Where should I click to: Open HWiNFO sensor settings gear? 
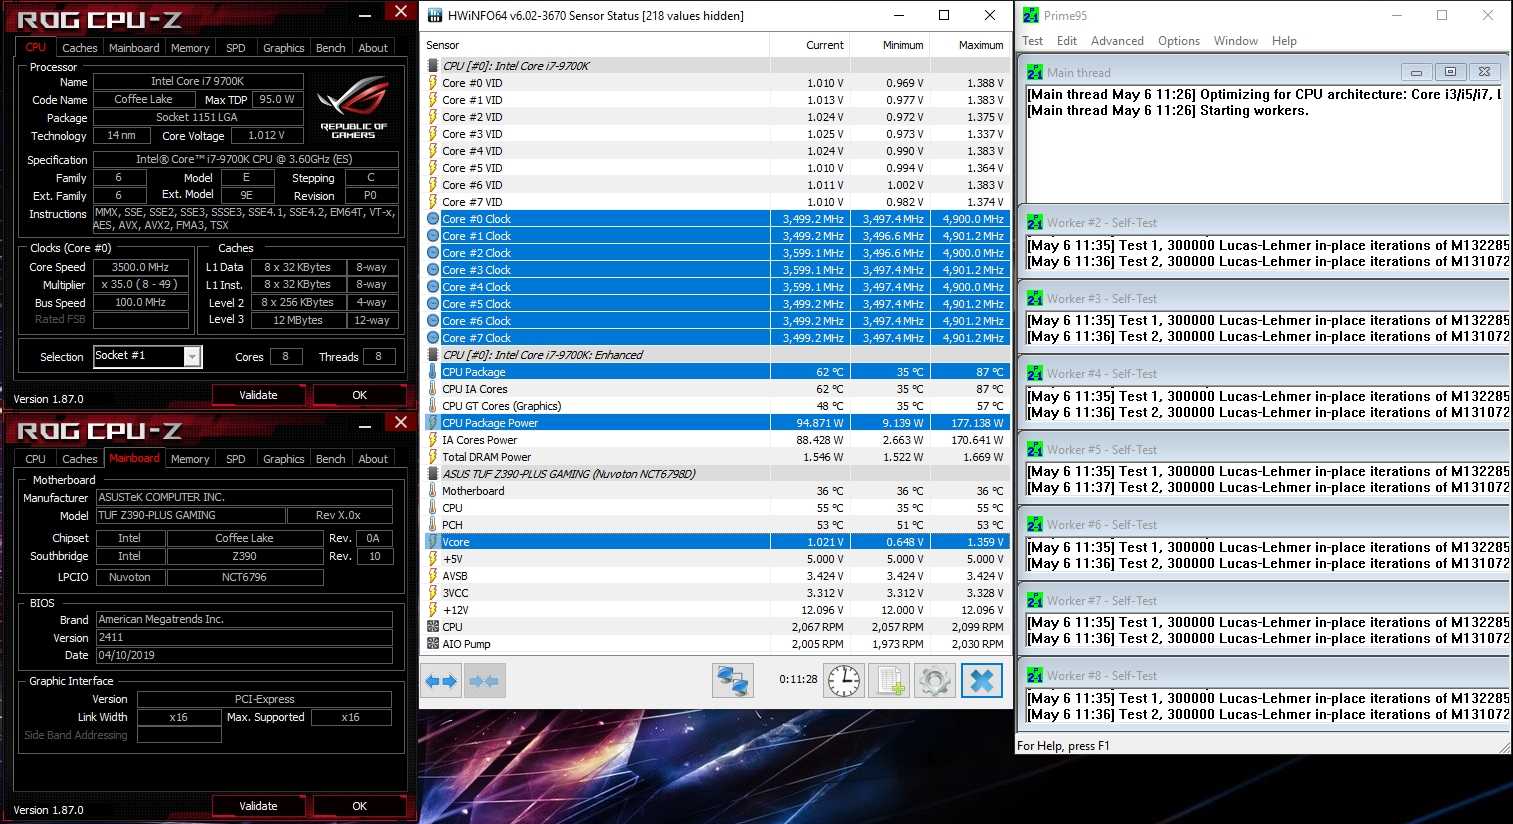[x=935, y=681]
